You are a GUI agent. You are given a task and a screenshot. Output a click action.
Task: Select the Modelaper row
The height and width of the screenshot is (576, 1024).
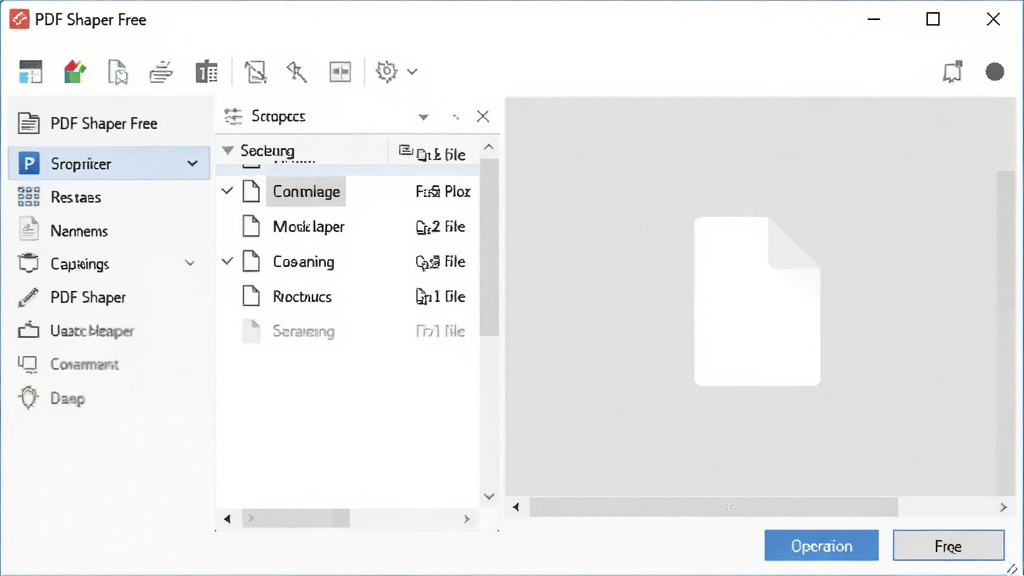(348, 227)
